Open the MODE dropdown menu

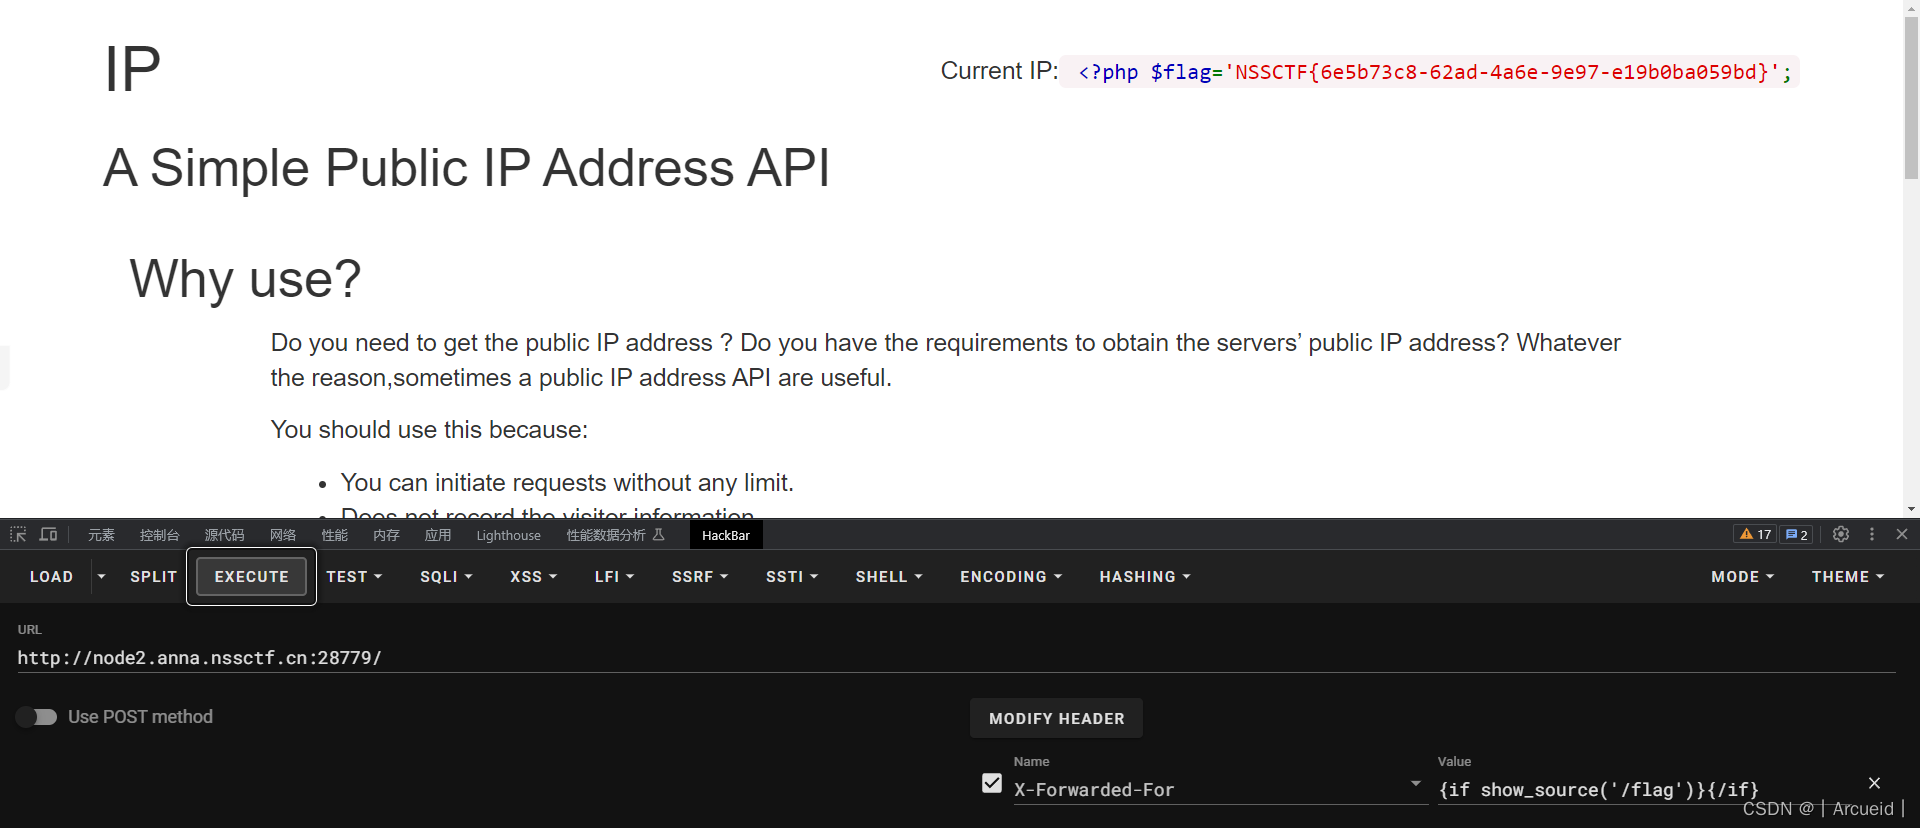[1742, 577]
